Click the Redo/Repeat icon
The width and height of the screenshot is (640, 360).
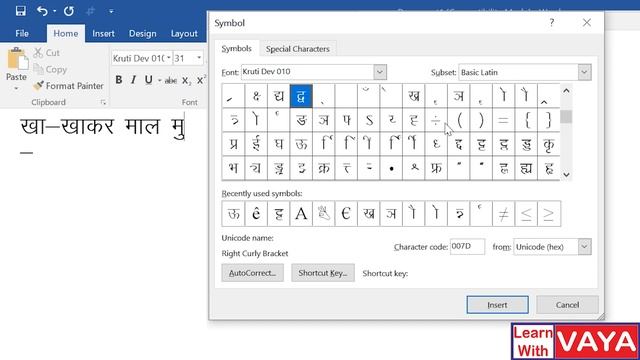[x=69, y=11]
